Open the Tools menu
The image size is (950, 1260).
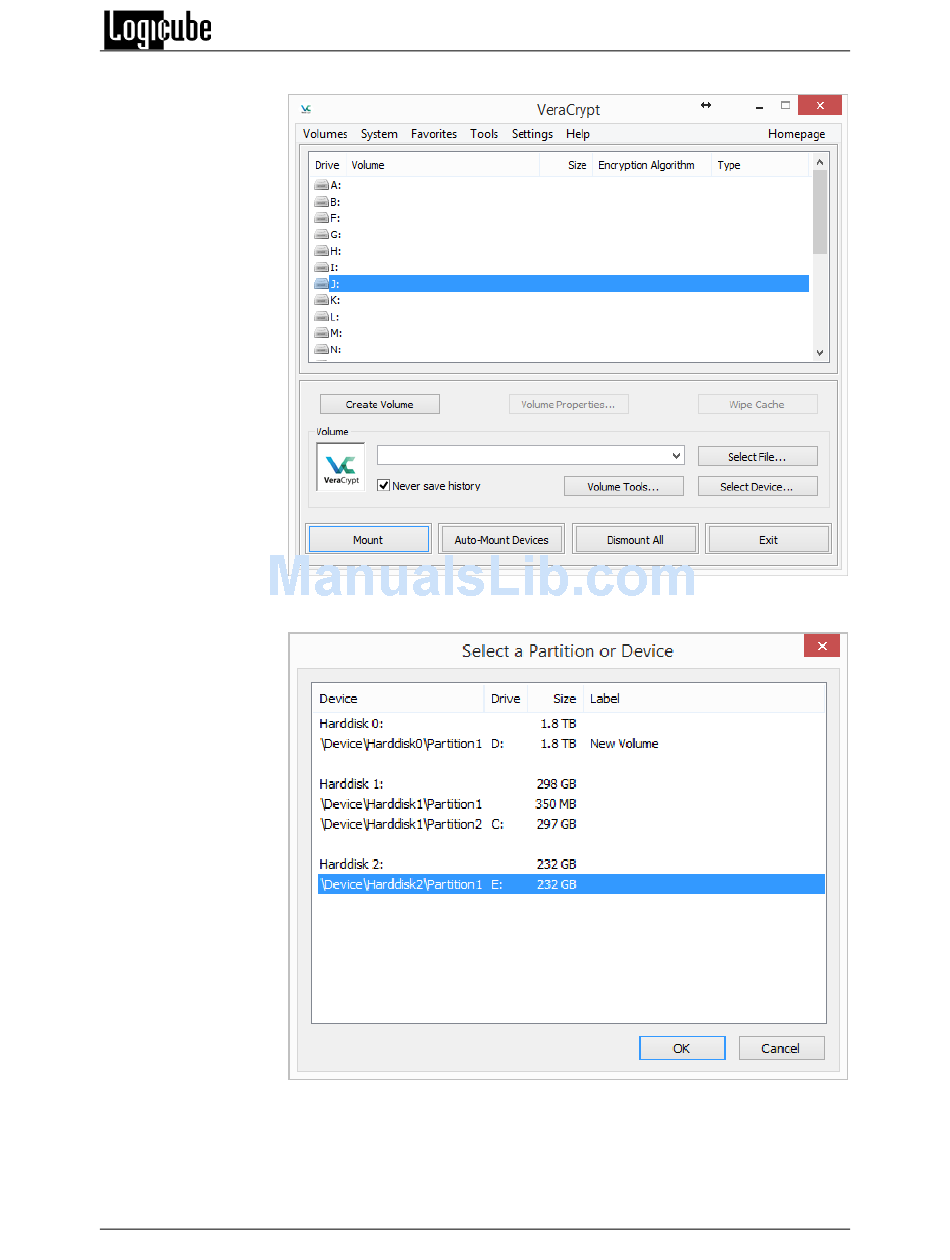(484, 134)
